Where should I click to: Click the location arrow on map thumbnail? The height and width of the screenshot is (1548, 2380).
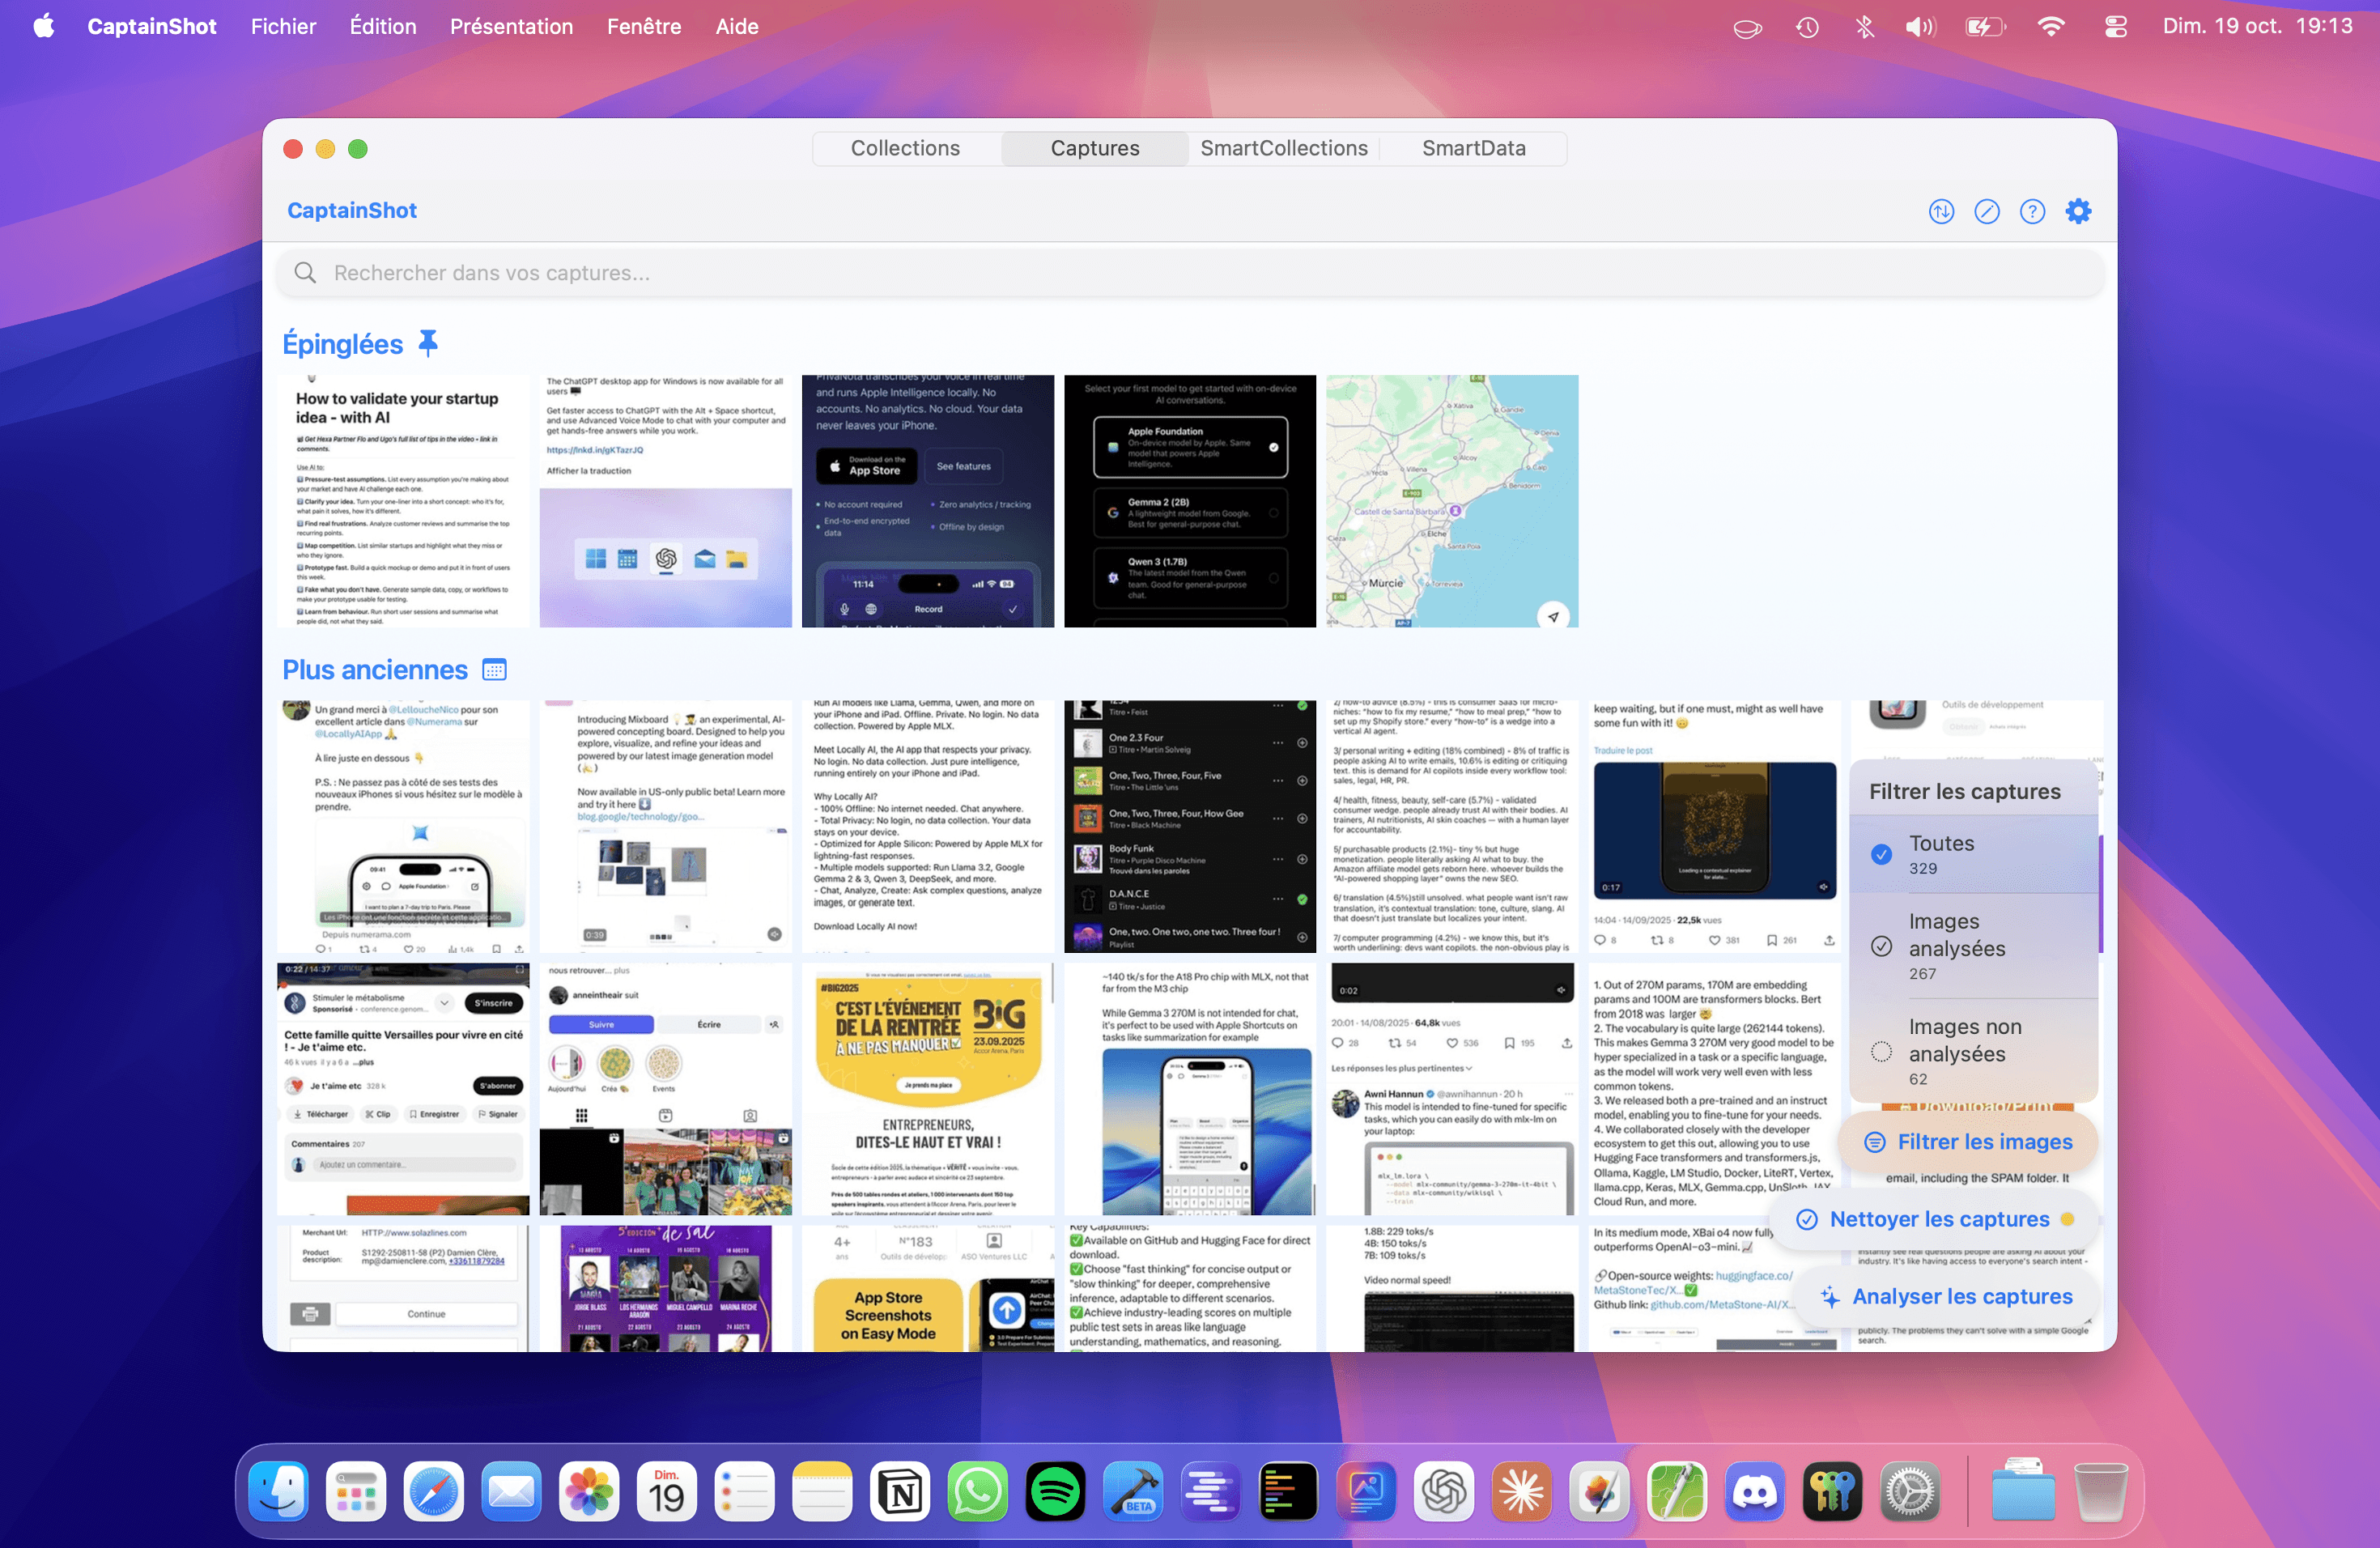(x=1553, y=616)
